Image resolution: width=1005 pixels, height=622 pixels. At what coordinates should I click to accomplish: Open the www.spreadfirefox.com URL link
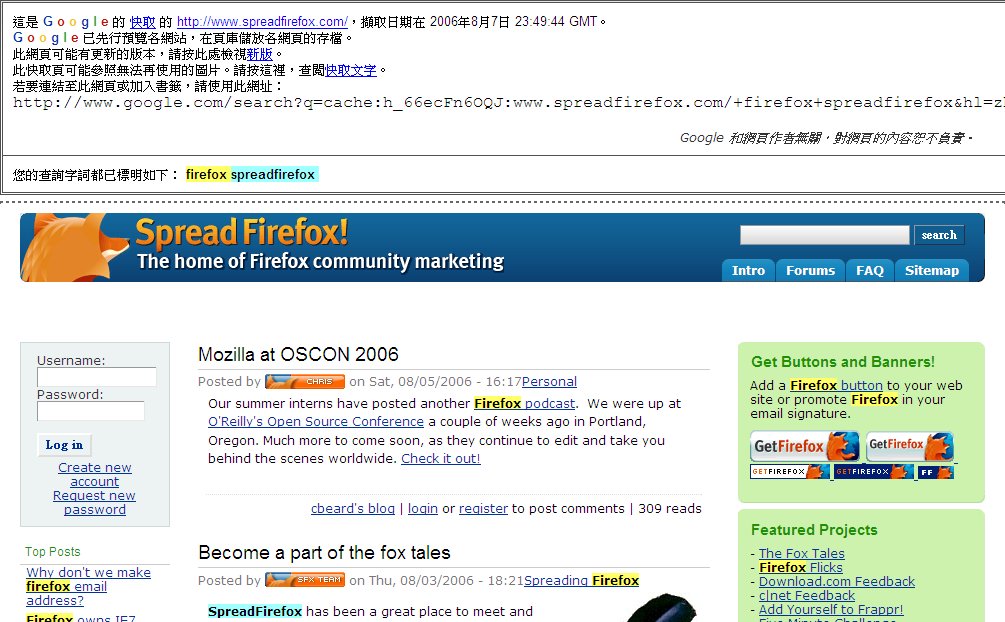point(262,22)
